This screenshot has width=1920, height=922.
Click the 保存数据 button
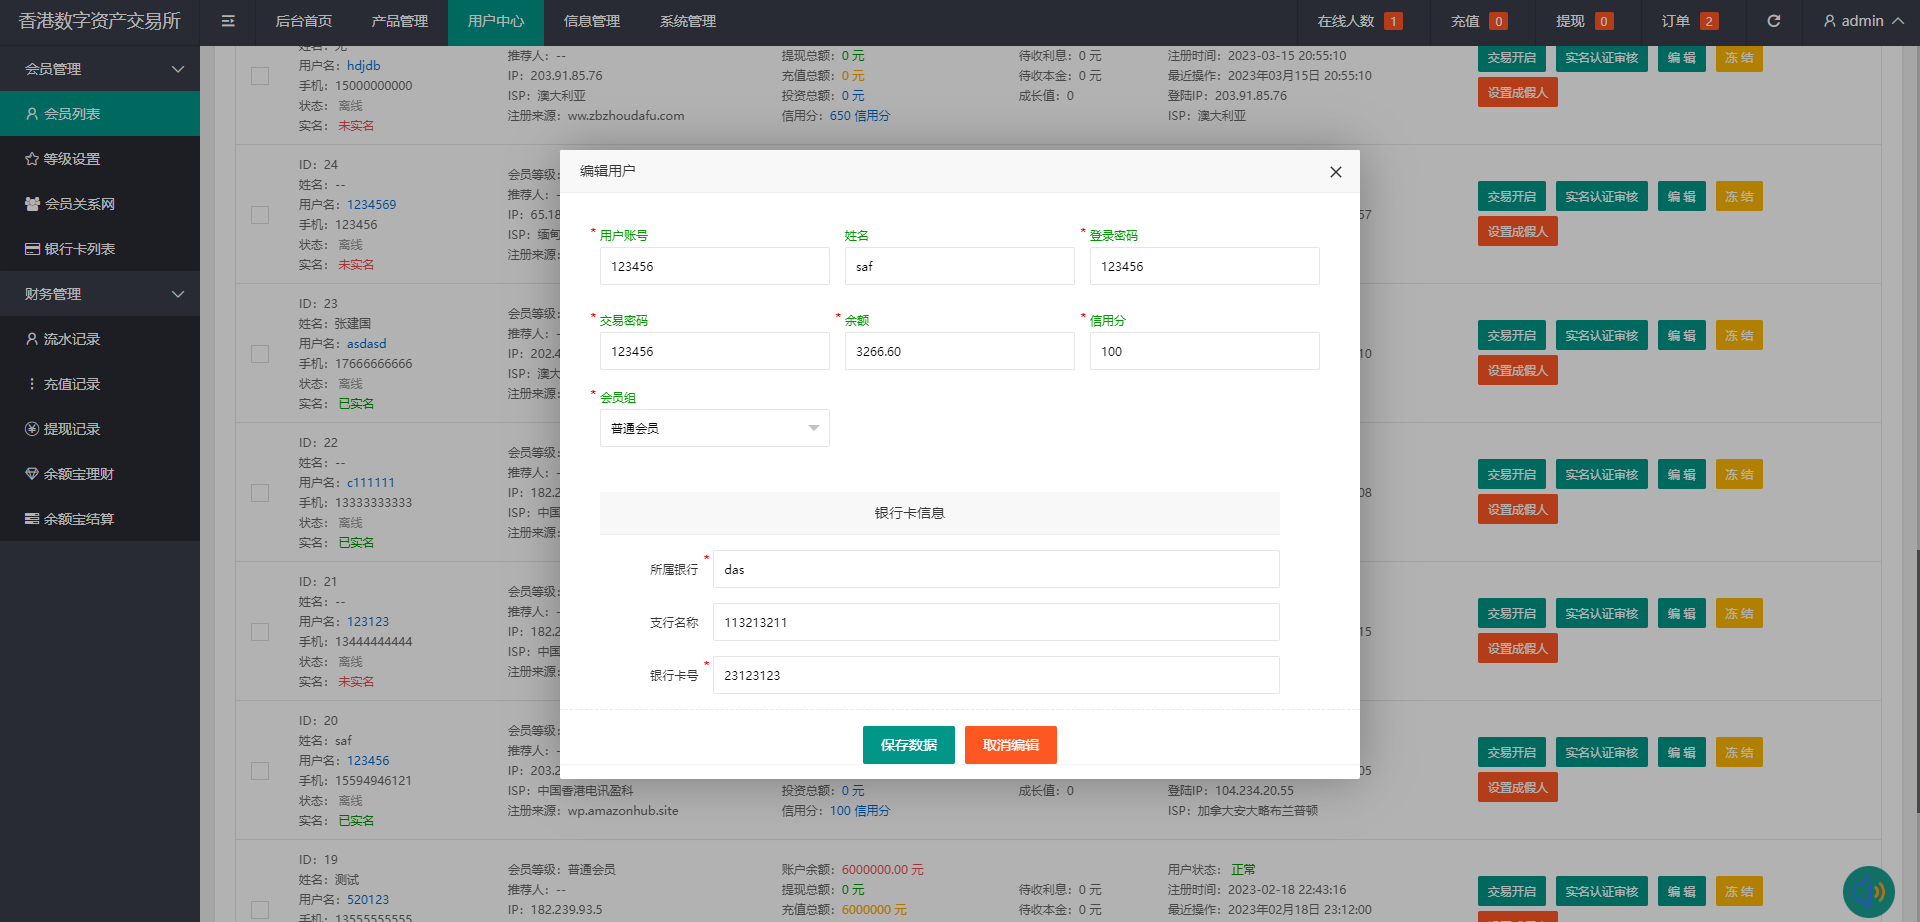[908, 744]
